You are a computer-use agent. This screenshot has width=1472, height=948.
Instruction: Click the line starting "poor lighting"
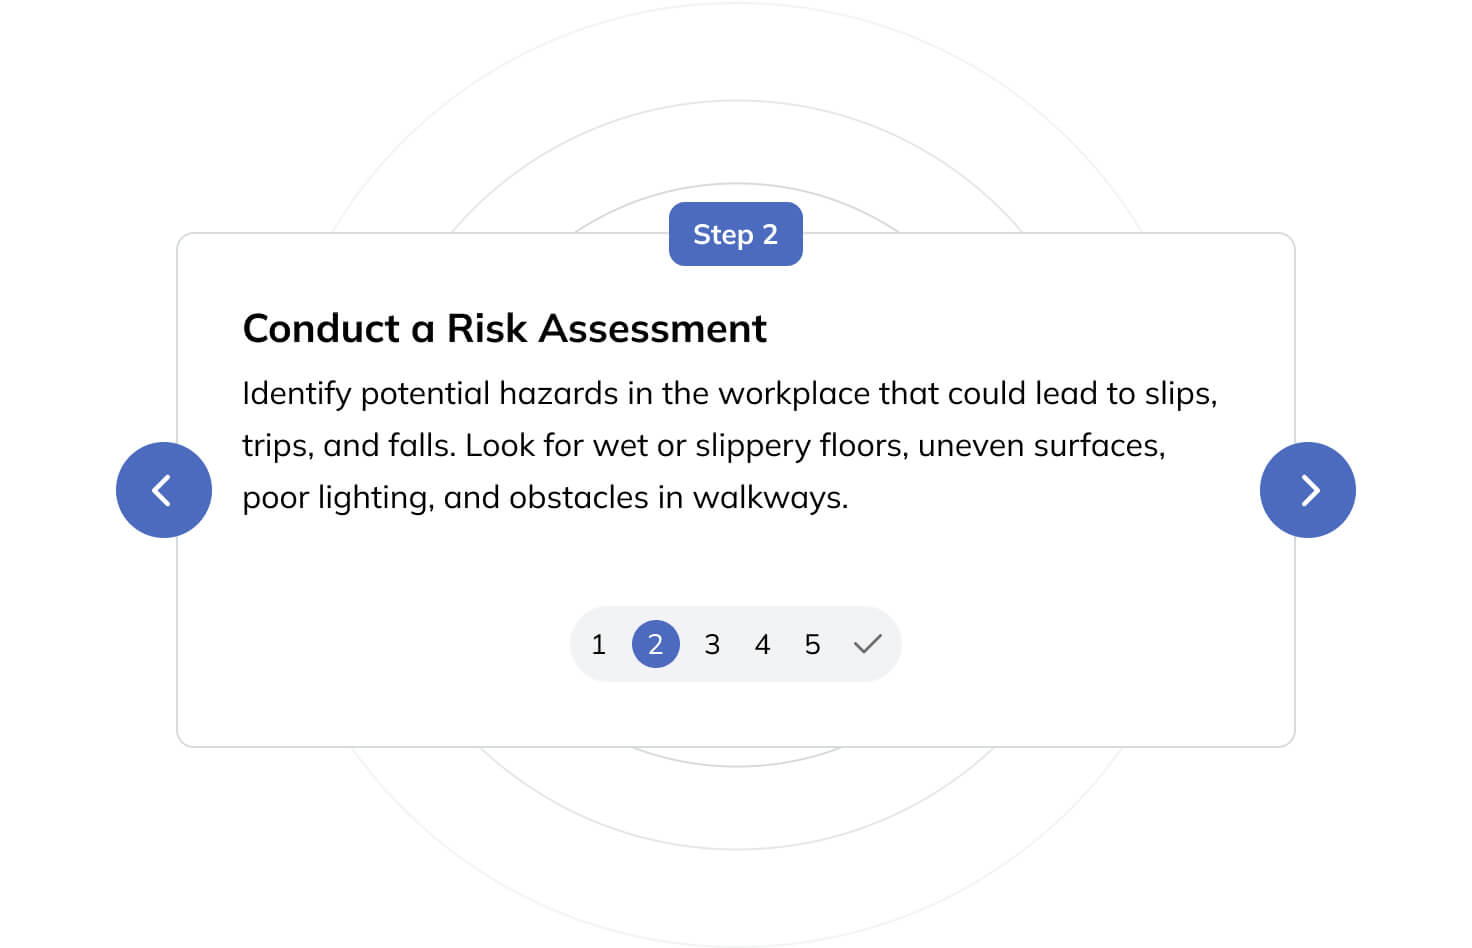tap(545, 497)
